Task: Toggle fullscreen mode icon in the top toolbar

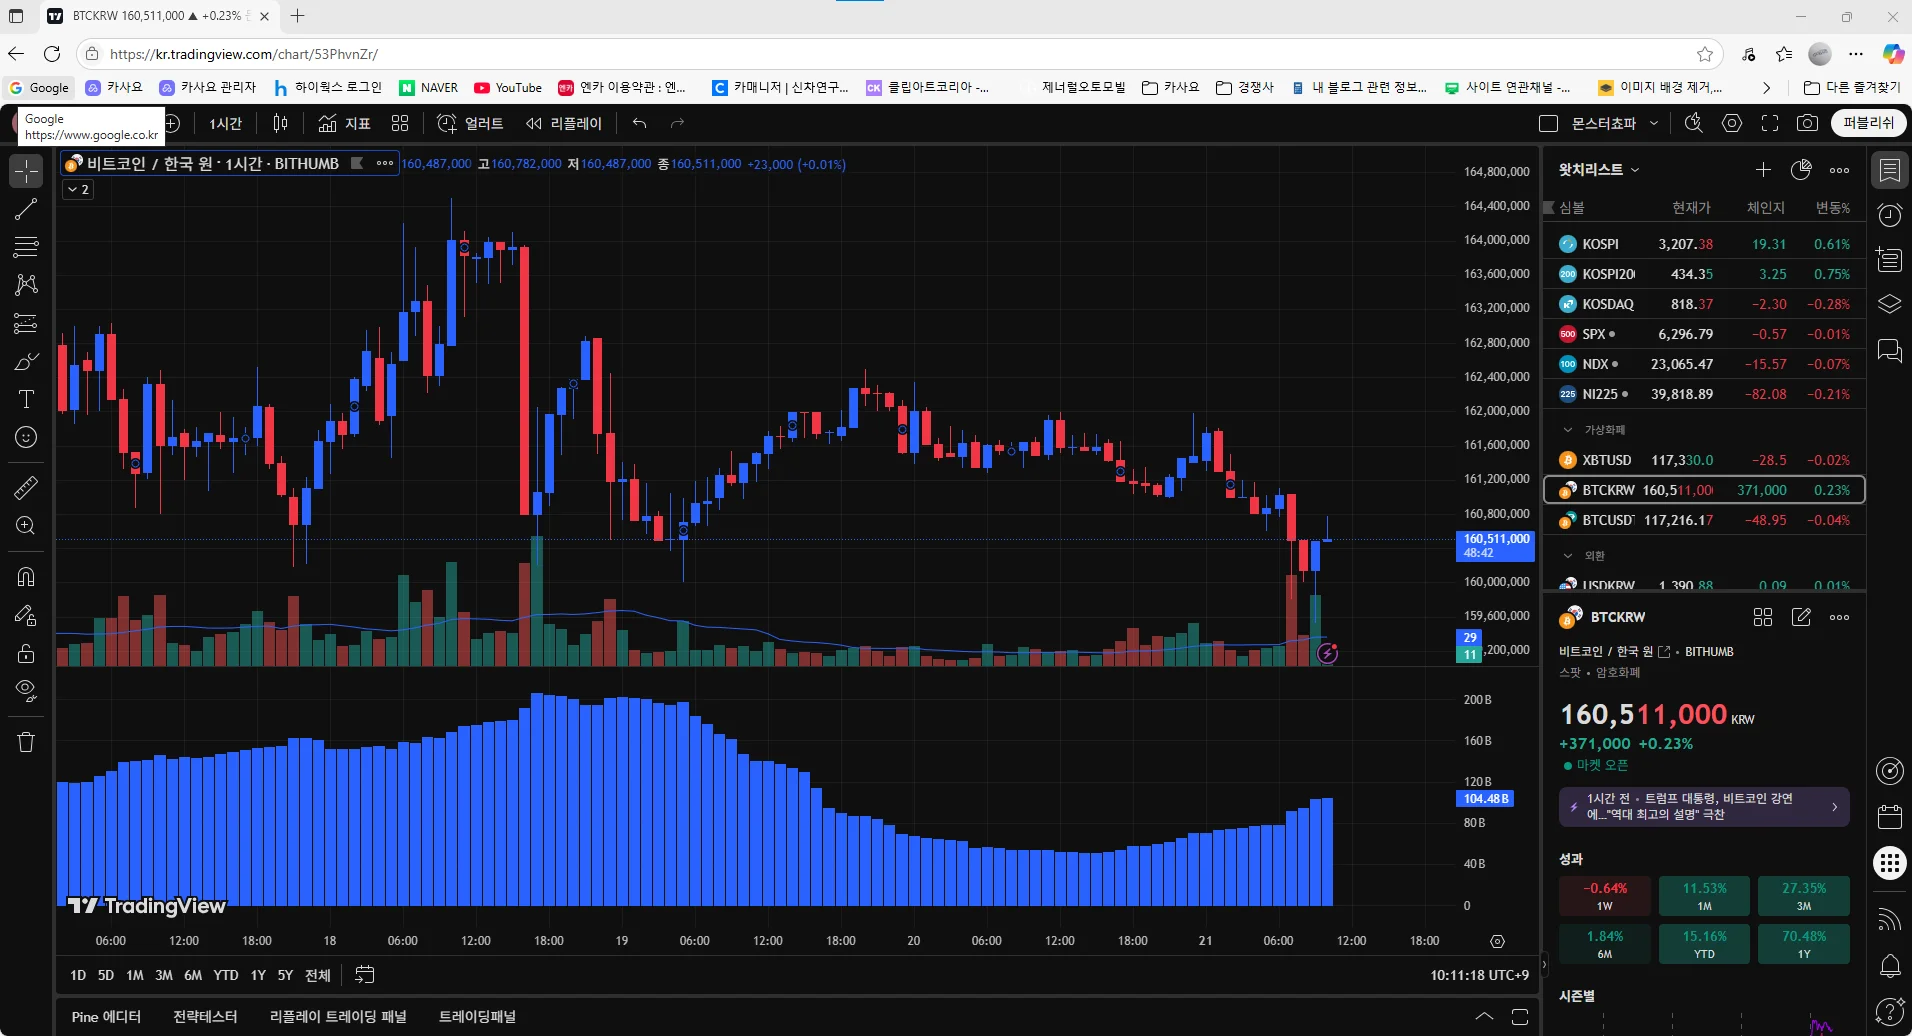Action: 1770,123
